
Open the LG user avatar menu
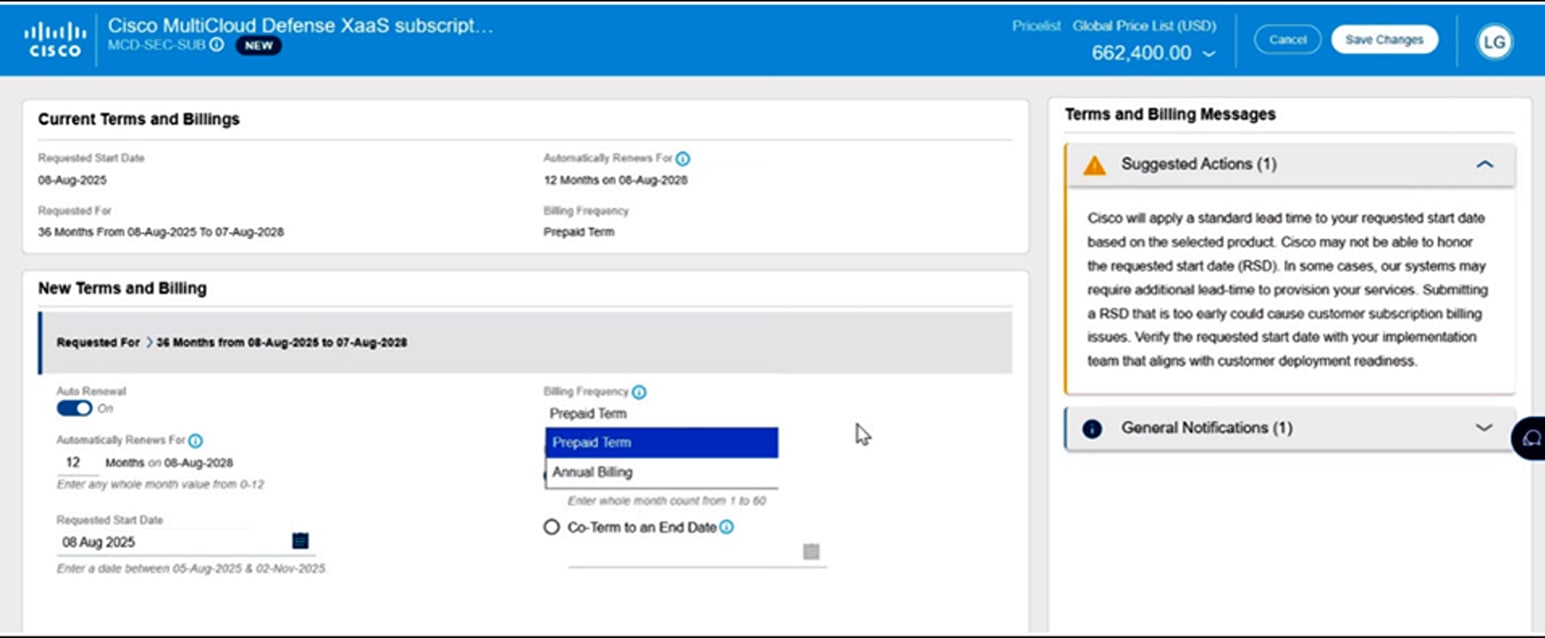tap(1494, 41)
